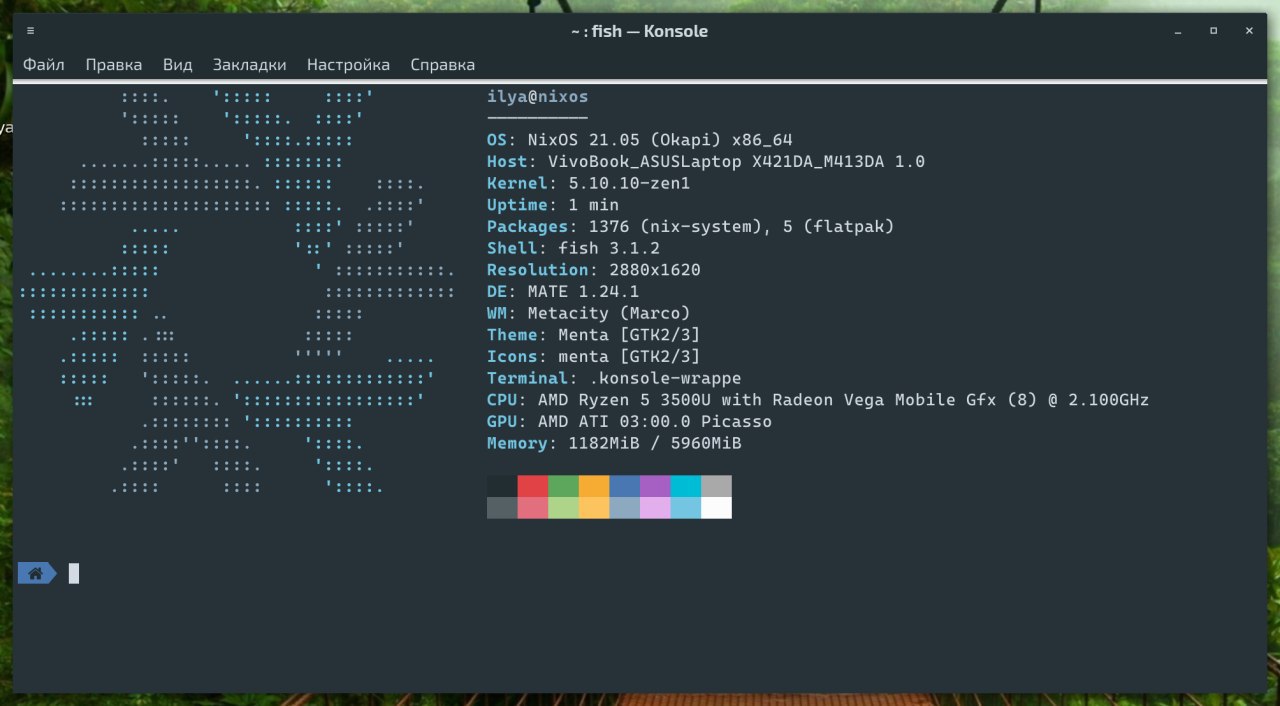The width and height of the screenshot is (1280, 706).
Task: Click the Uptime 1 min line
Action: coord(553,205)
